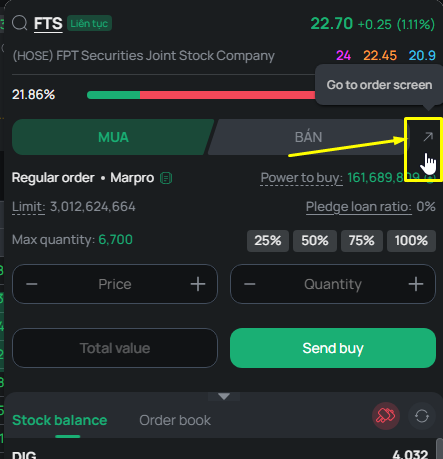Increase quantity with plus icon
The width and height of the screenshot is (443, 459).
coord(416,284)
